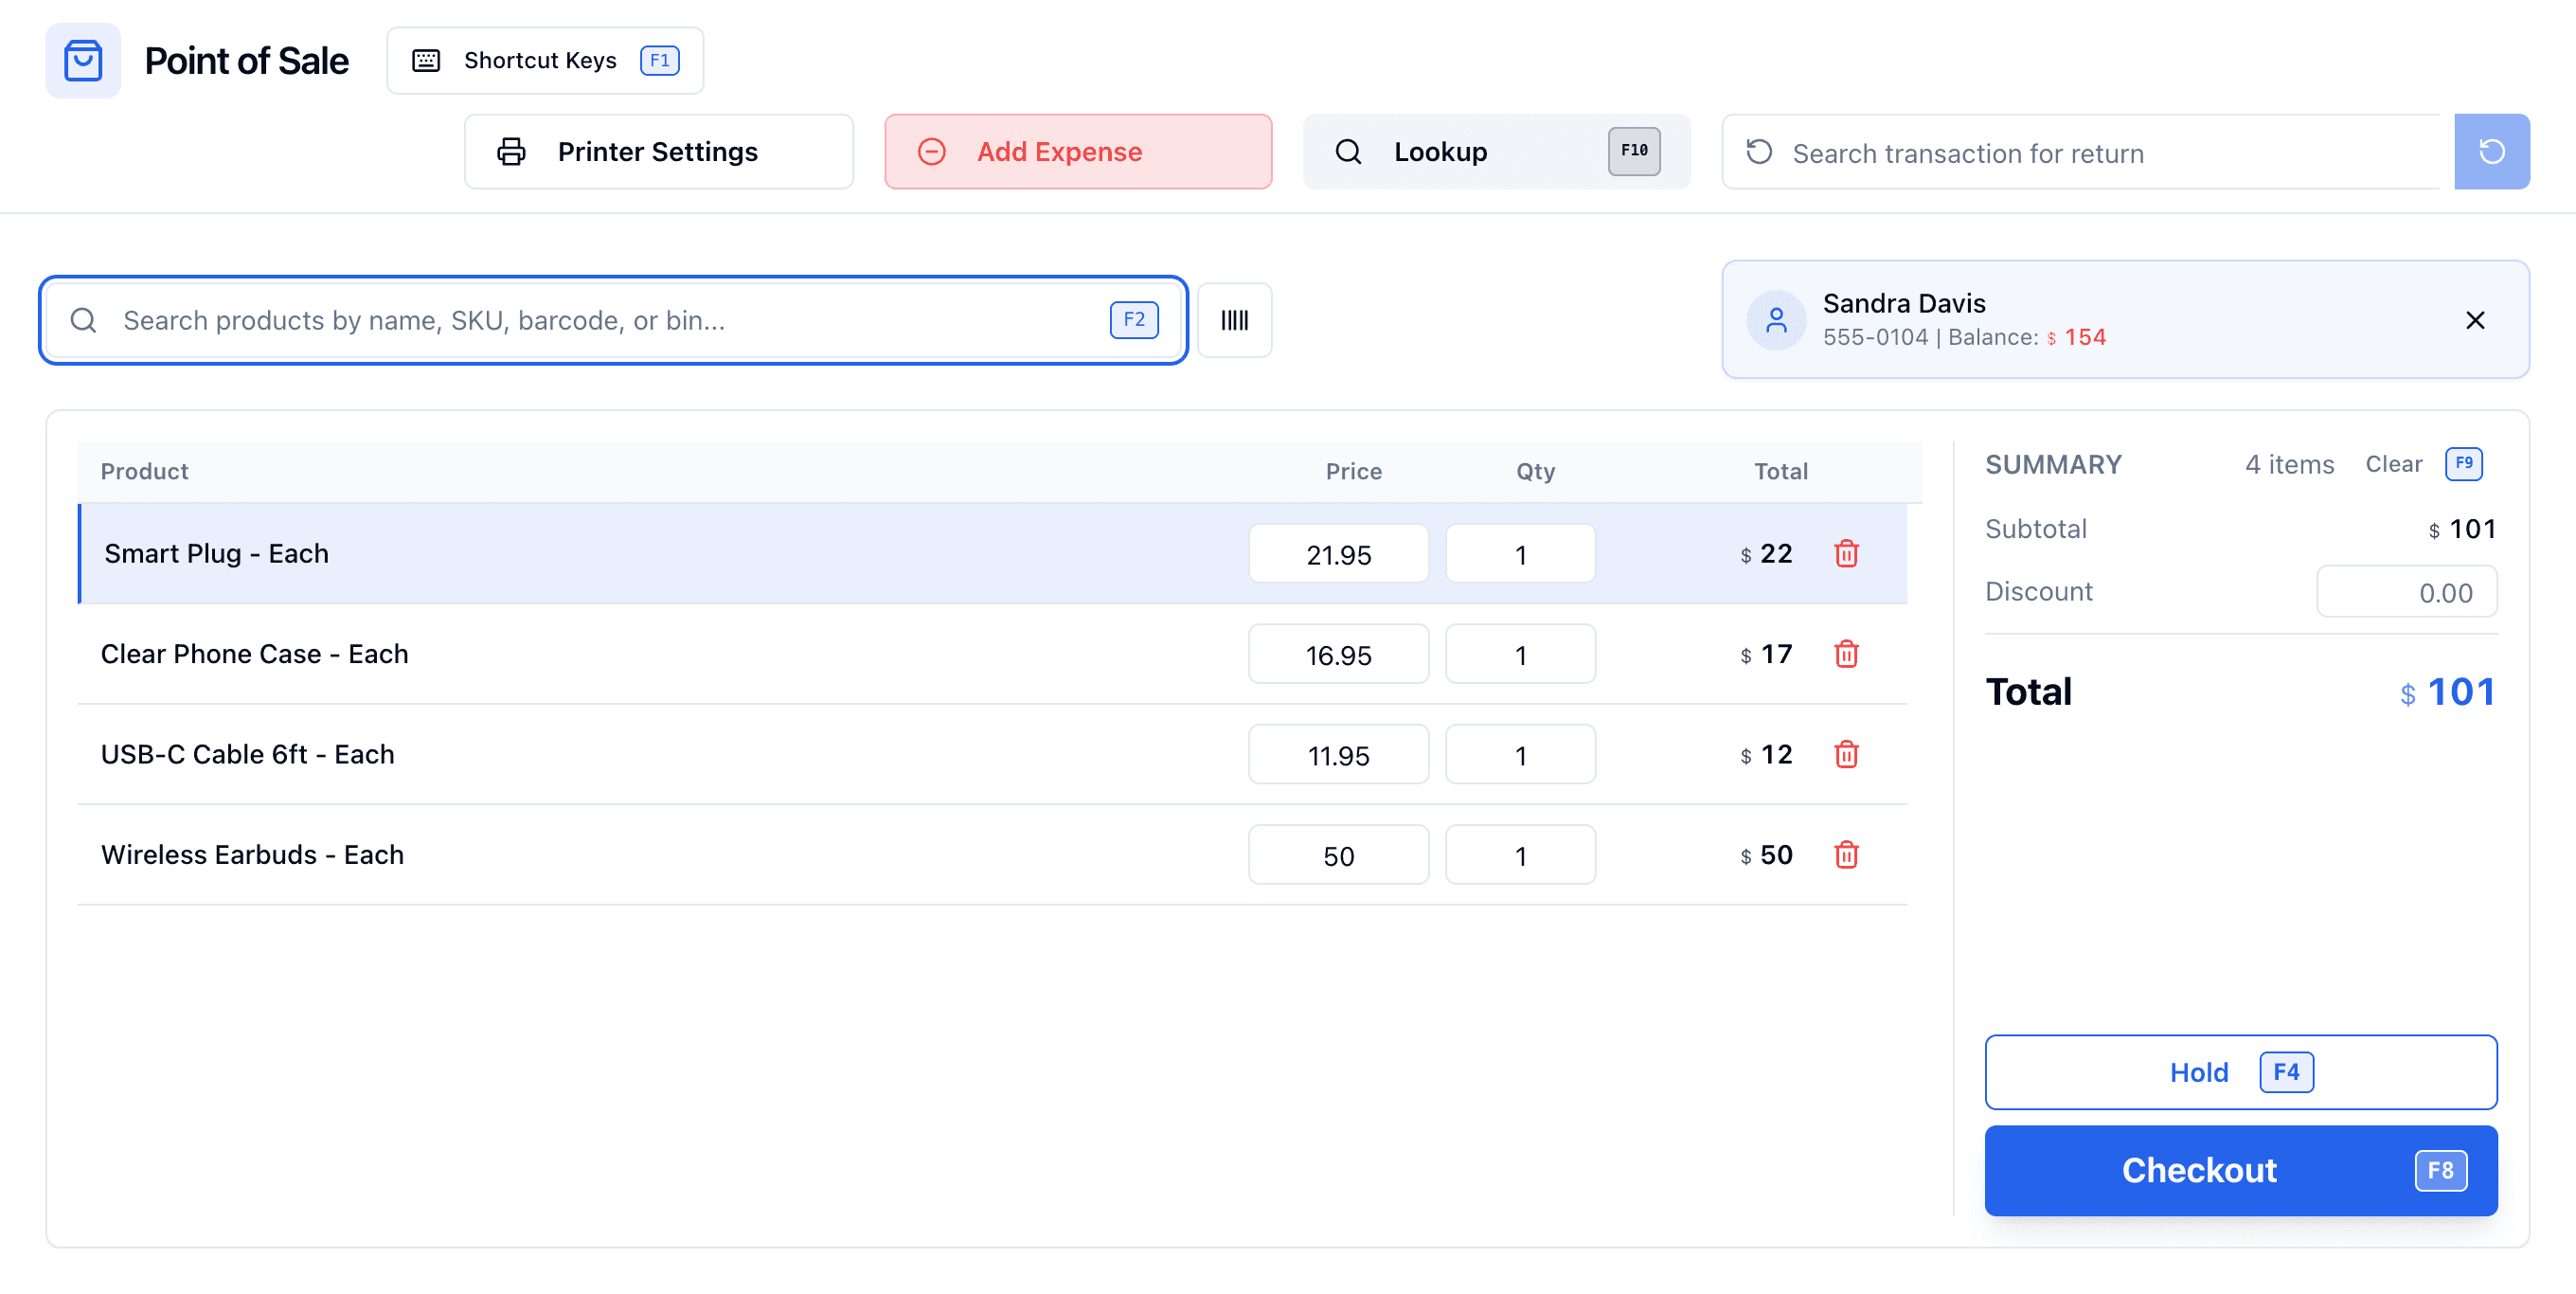Click the F2 shortcut badge in search

(1133, 320)
